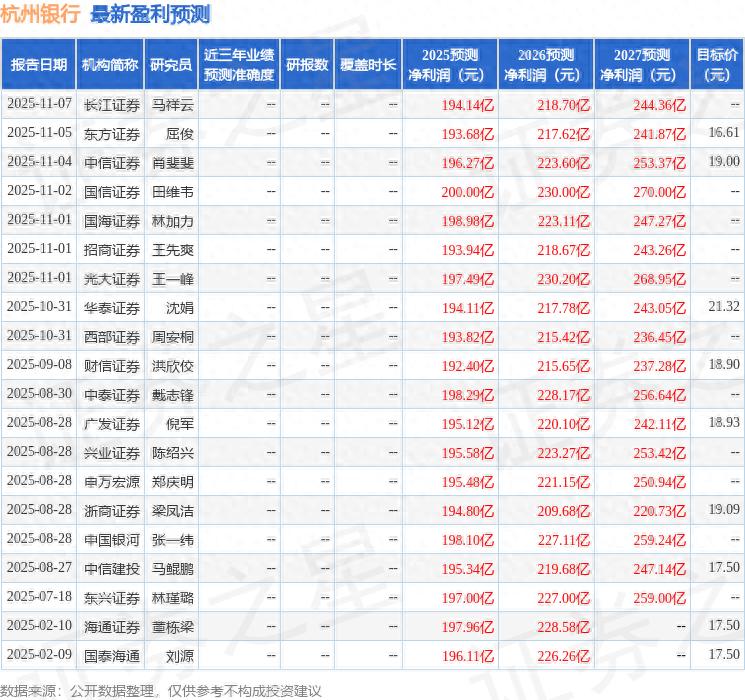The width and height of the screenshot is (745, 700).
Task: Select 光大证券 institution cell
Action: point(112,278)
